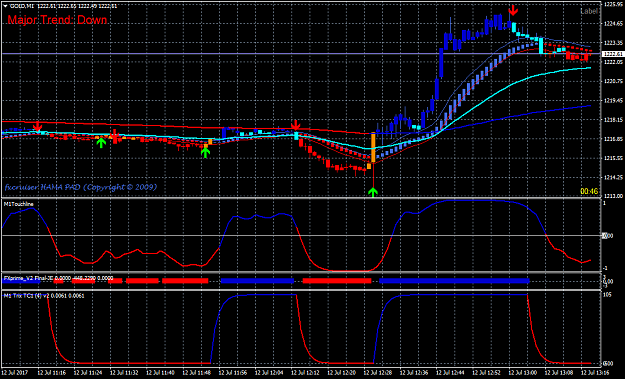Click the 1220.75 price scale value
The width and height of the screenshot is (625, 379).
tap(613, 82)
